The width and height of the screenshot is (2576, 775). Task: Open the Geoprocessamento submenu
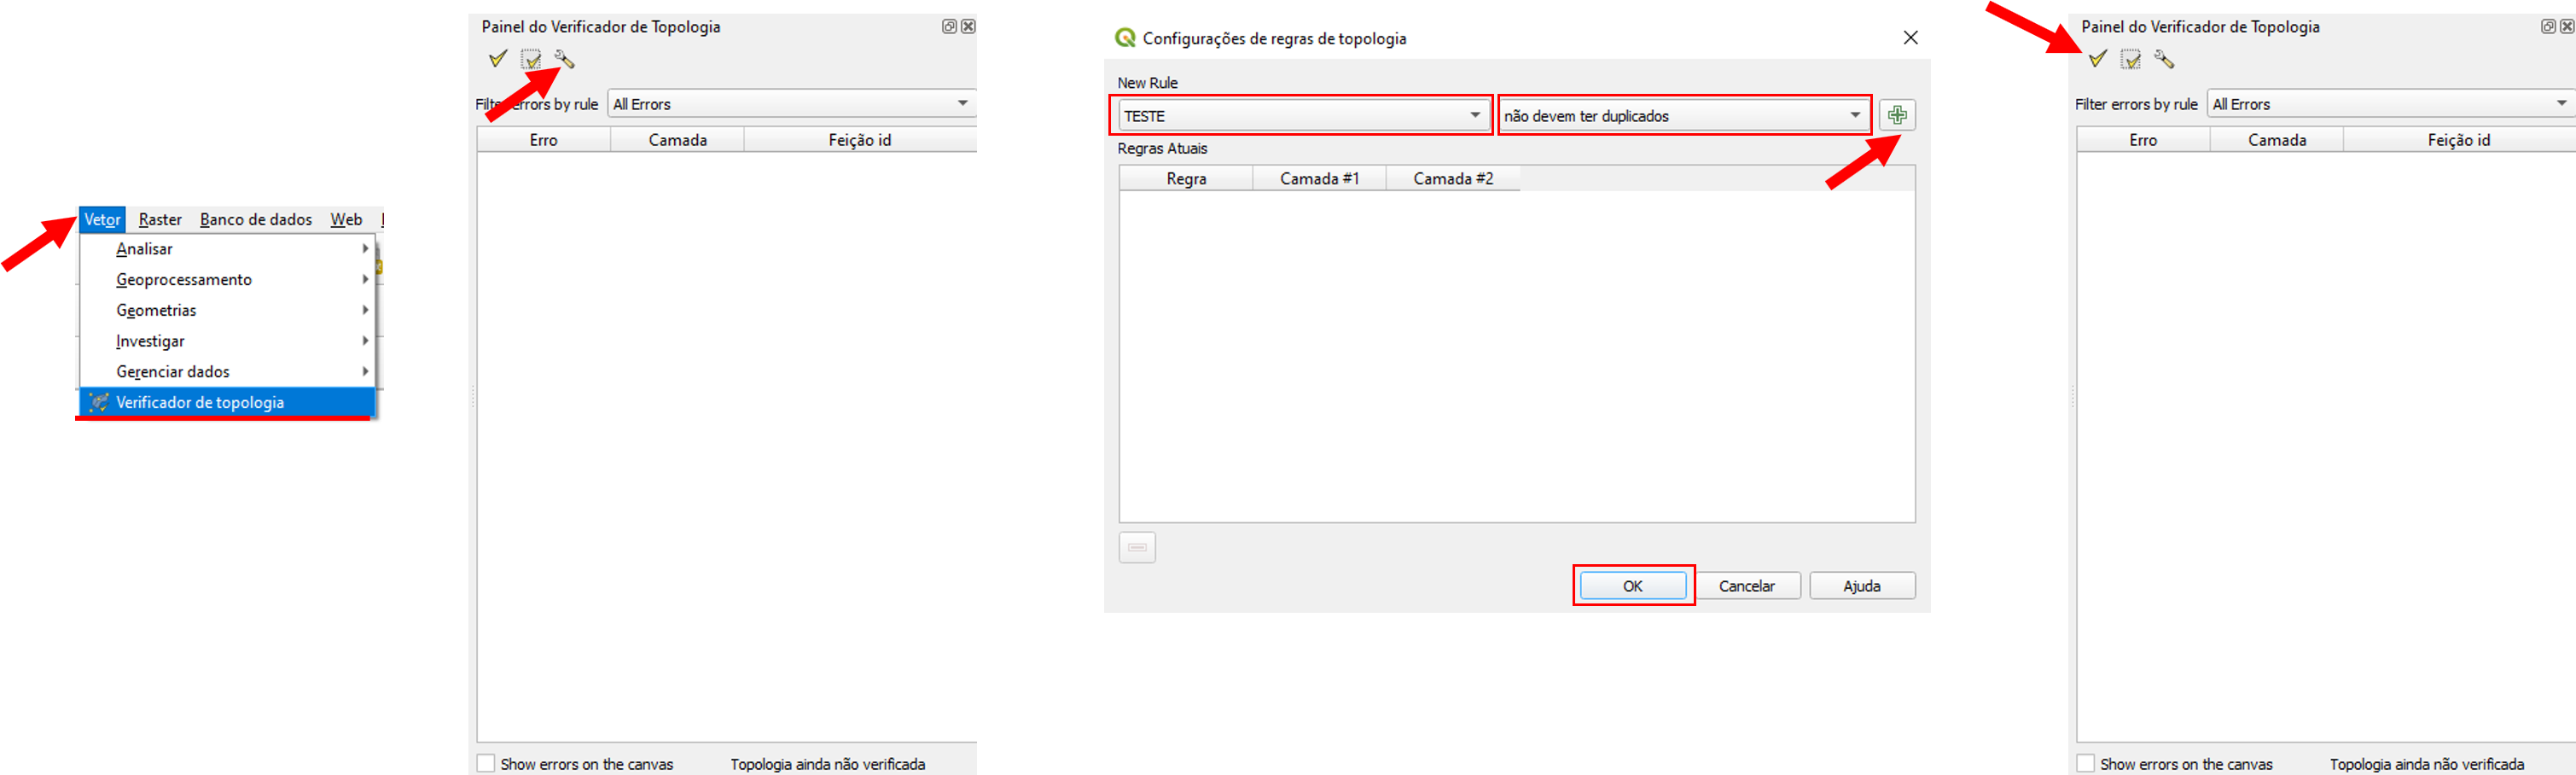pos(184,280)
